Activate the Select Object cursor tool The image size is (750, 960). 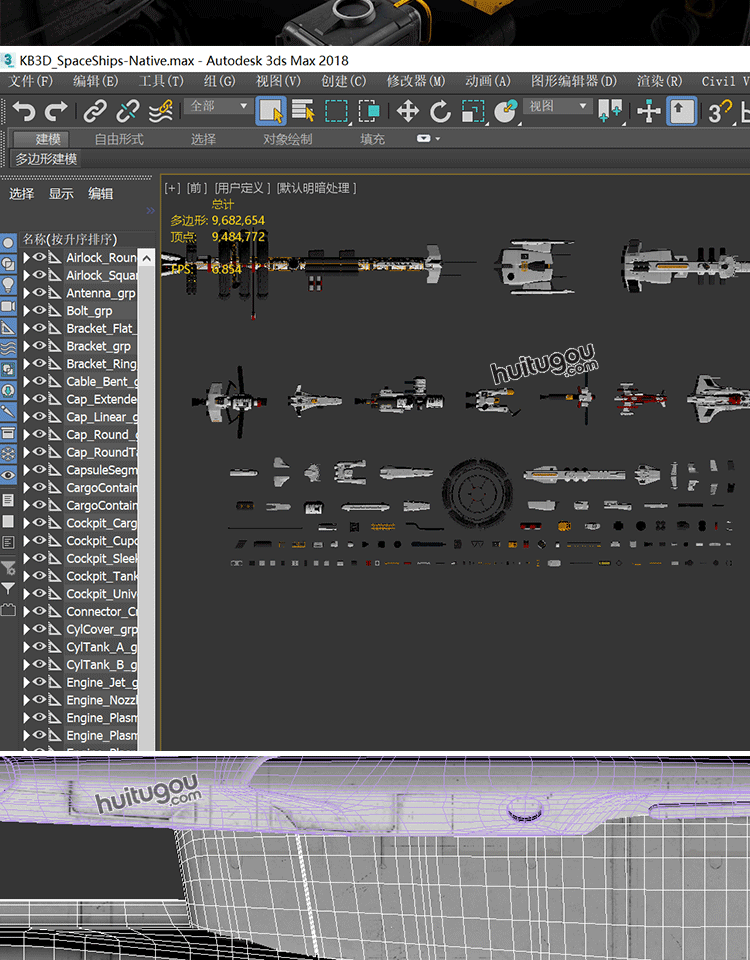[x=271, y=111]
